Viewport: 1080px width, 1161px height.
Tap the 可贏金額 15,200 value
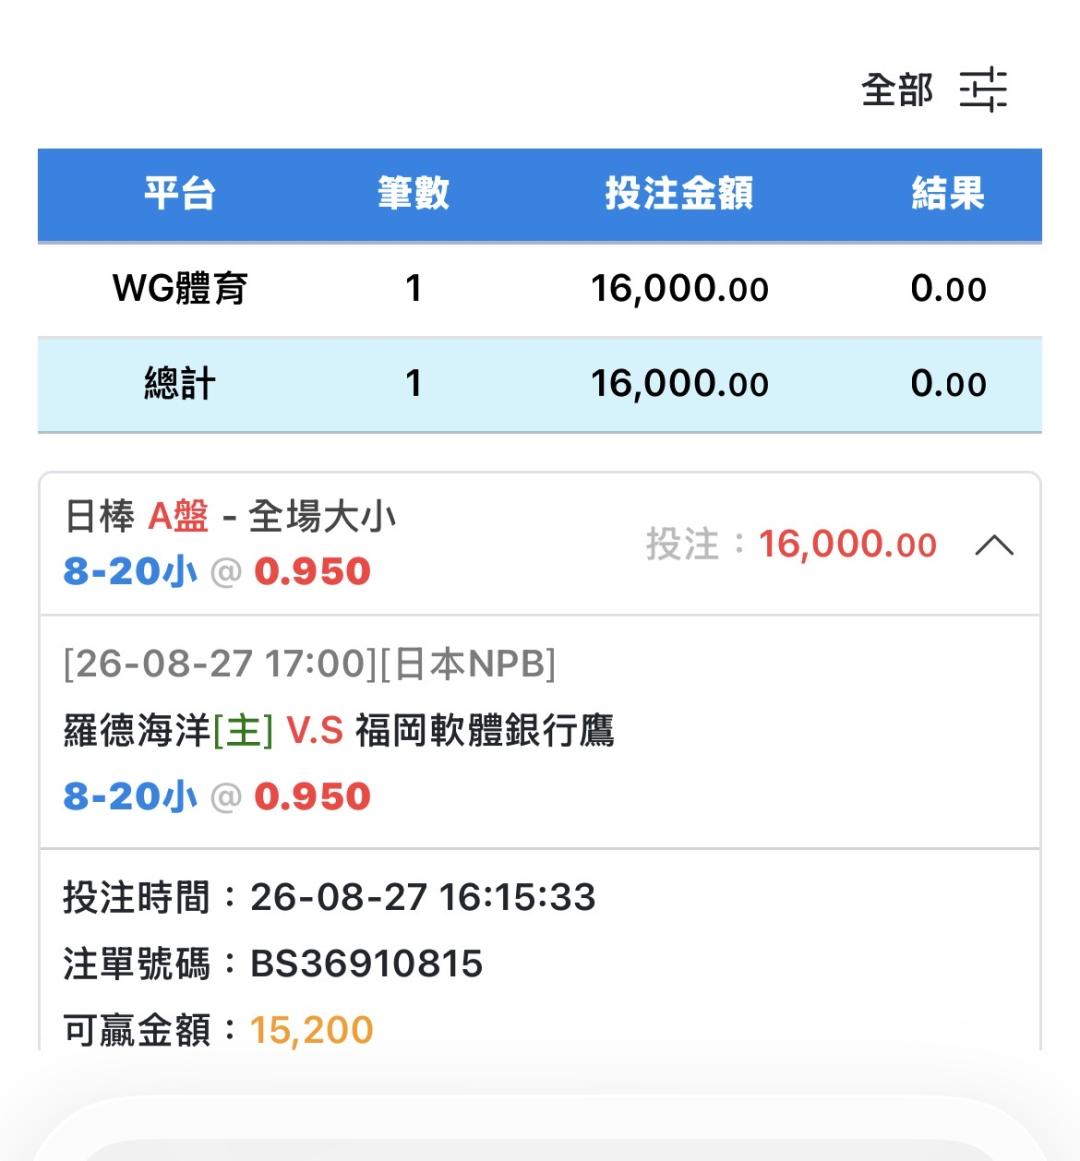(x=312, y=1030)
